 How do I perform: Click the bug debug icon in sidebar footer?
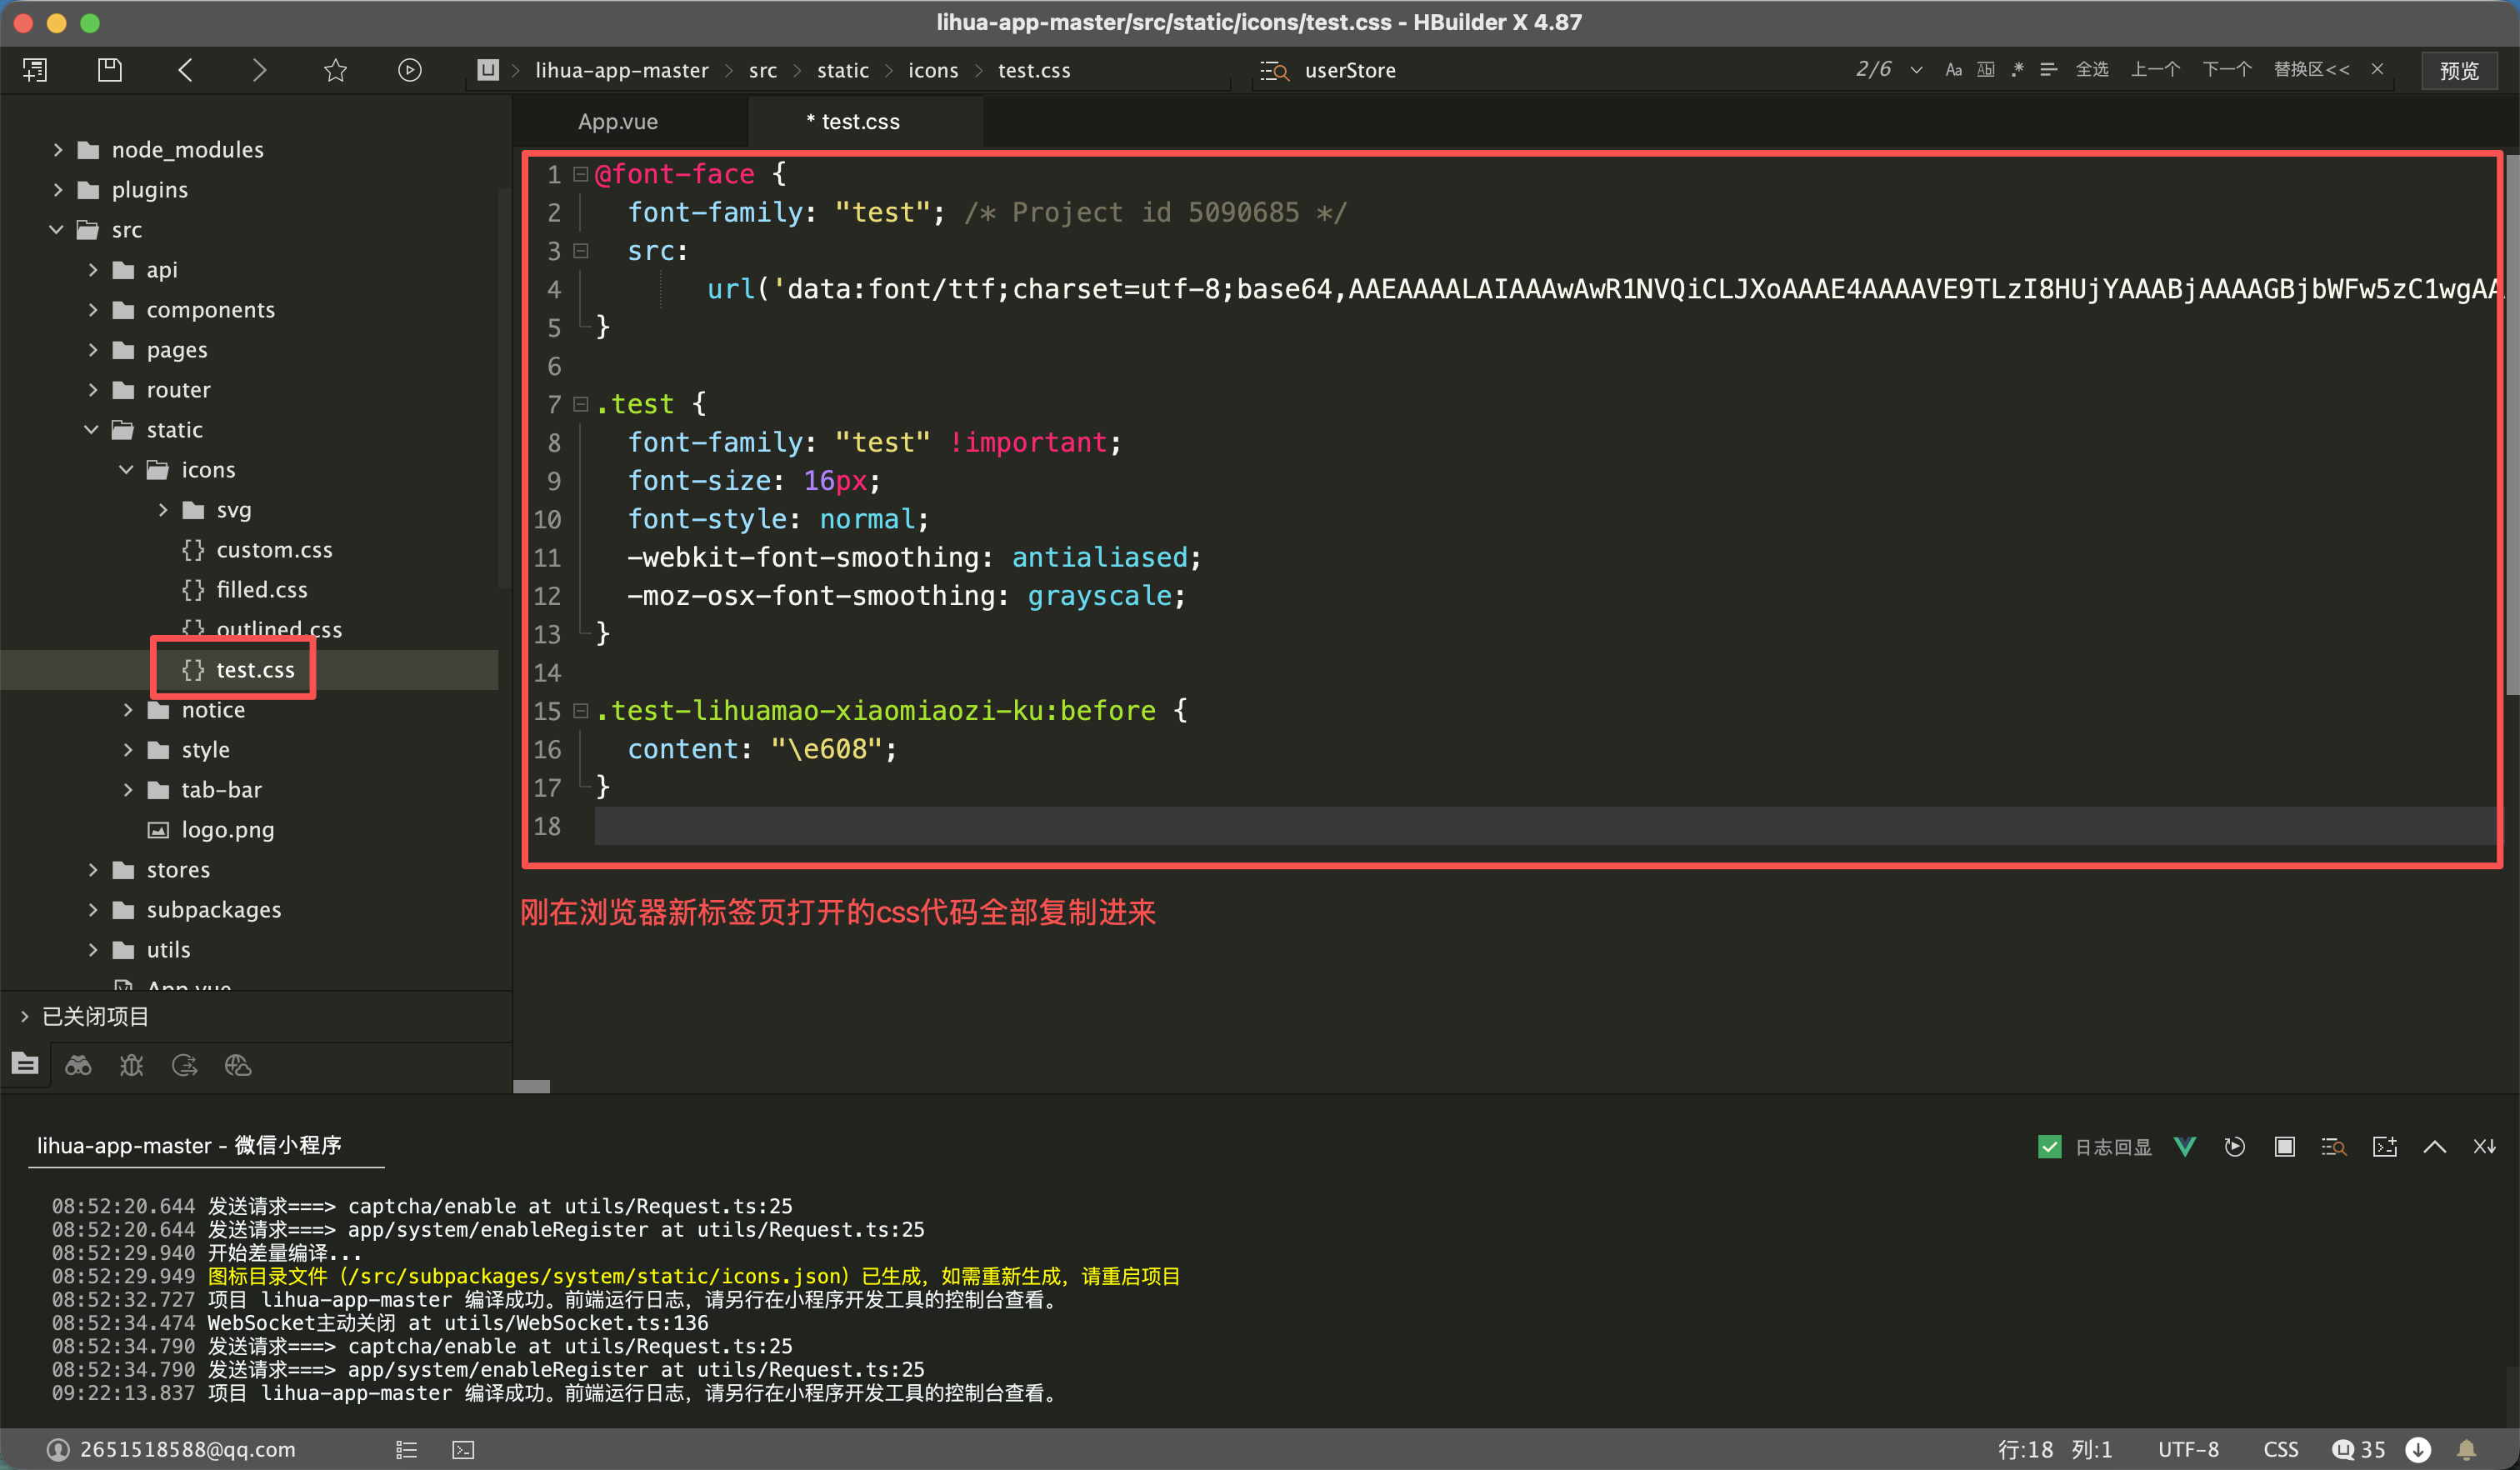pyautogui.click(x=131, y=1065)
